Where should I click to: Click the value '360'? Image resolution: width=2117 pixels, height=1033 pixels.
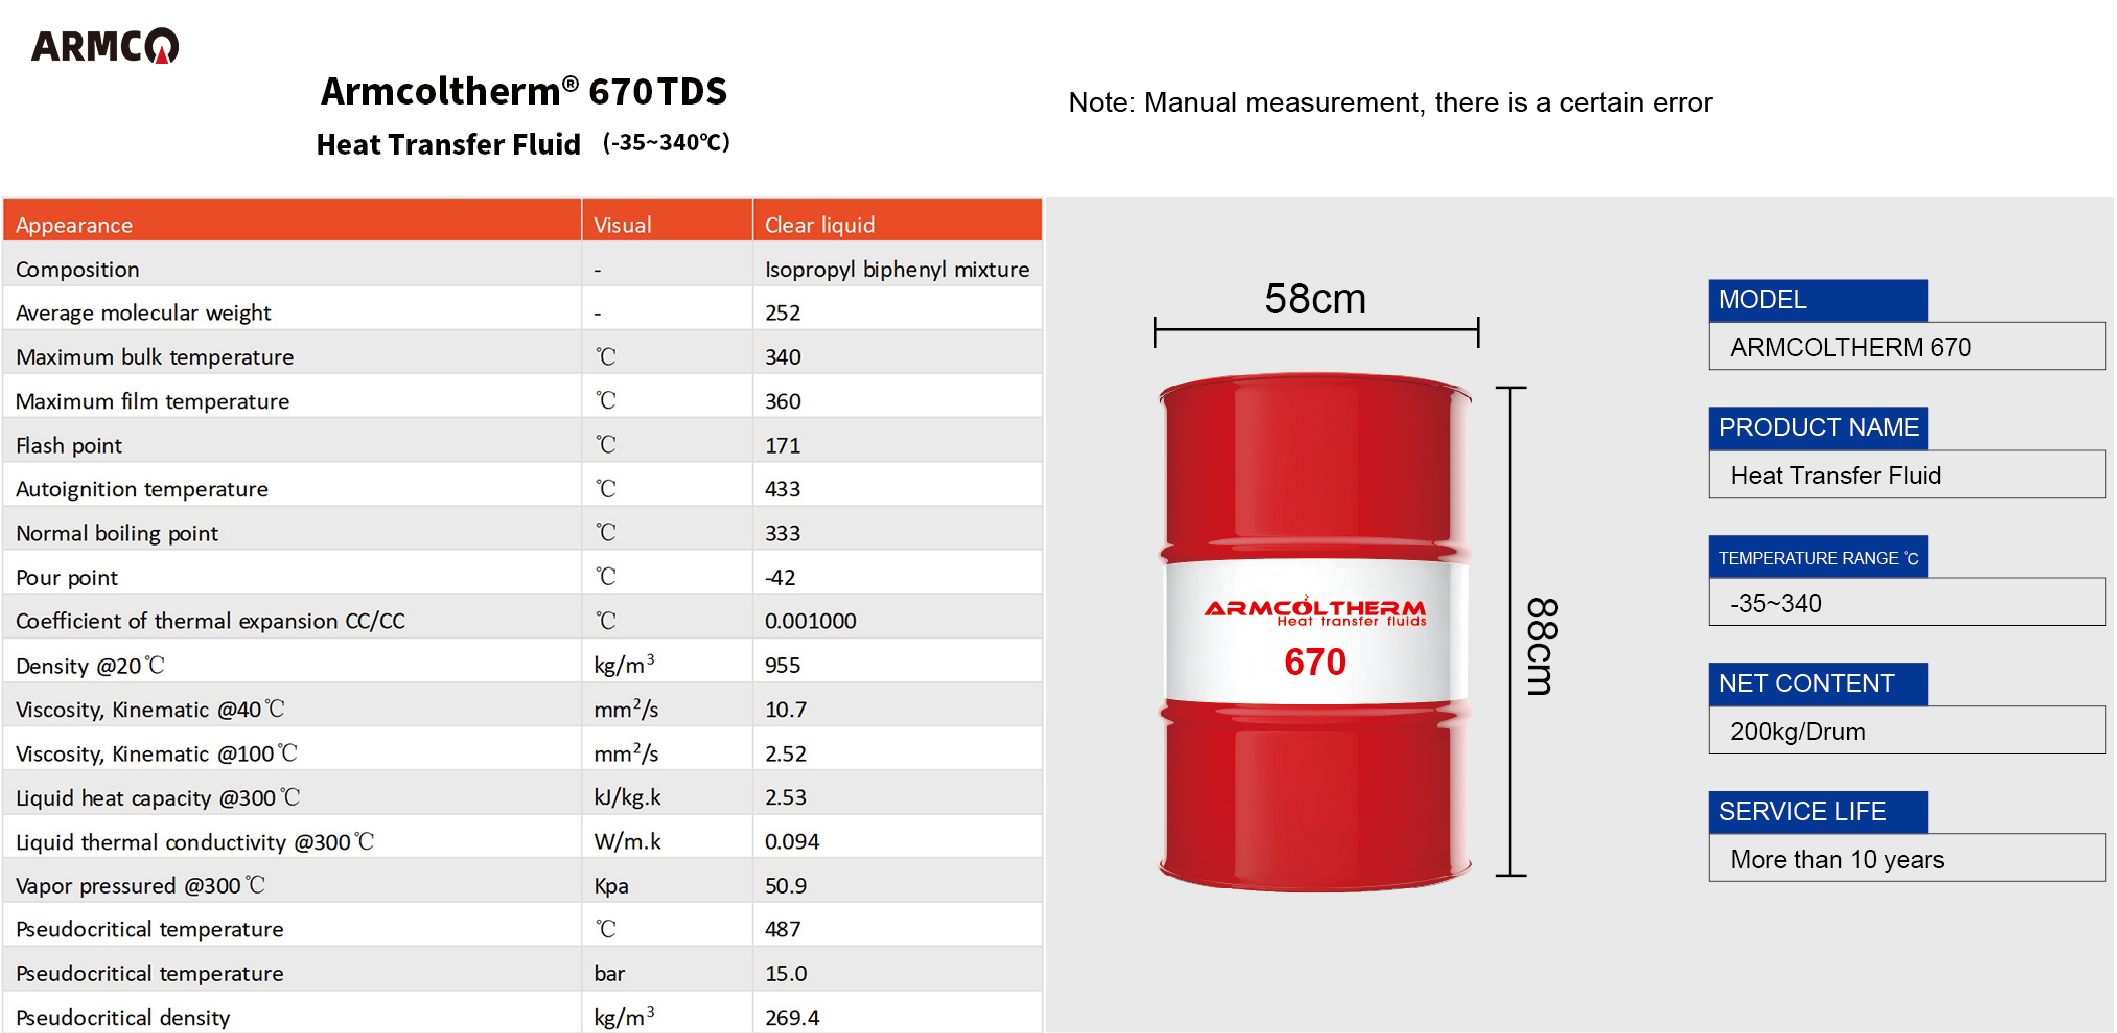(x=783, y=401)
